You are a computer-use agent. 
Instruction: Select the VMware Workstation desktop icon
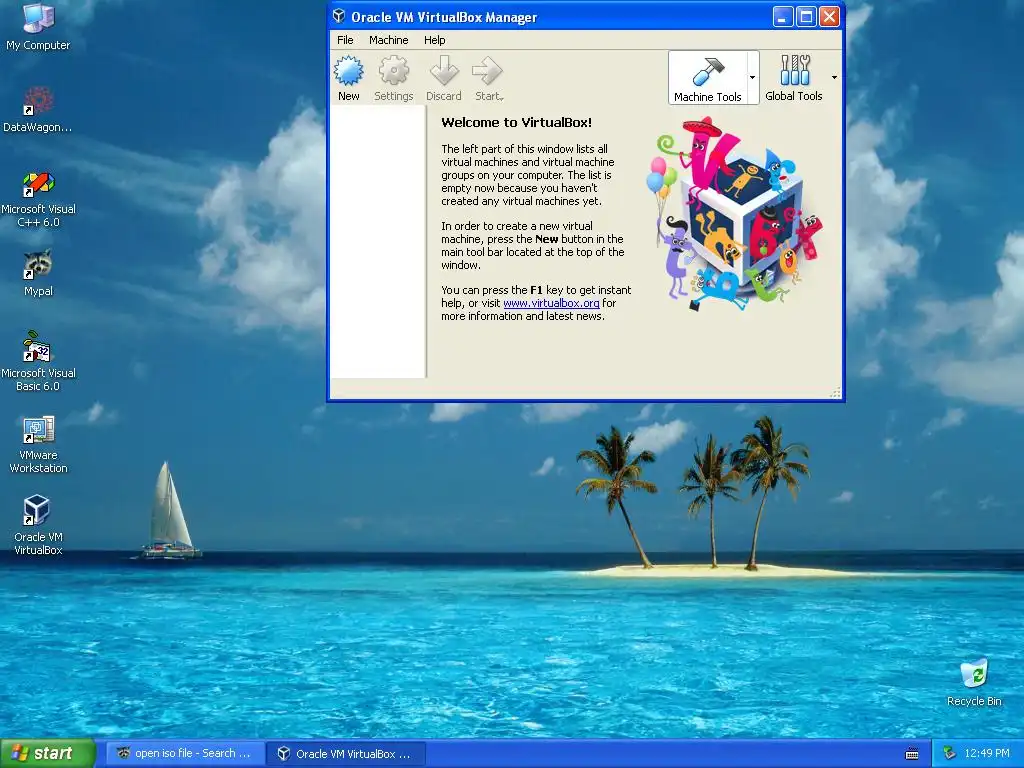[38, 444]
